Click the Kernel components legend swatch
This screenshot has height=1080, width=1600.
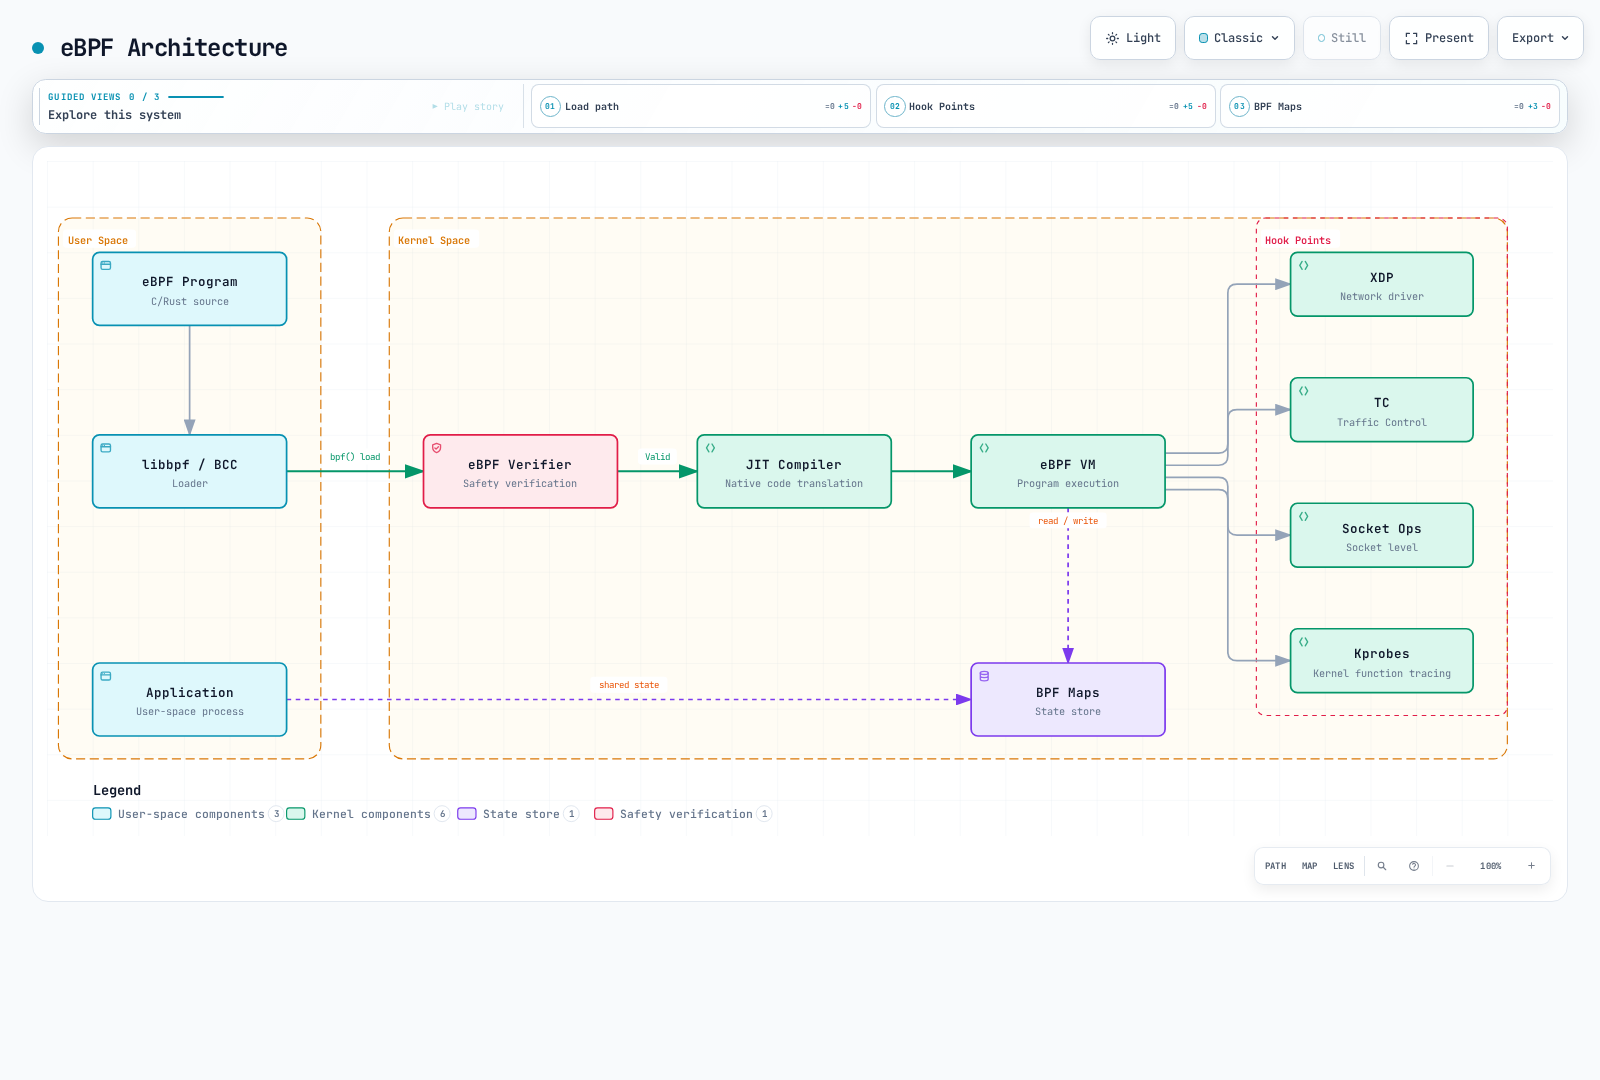tap(296, 814)
